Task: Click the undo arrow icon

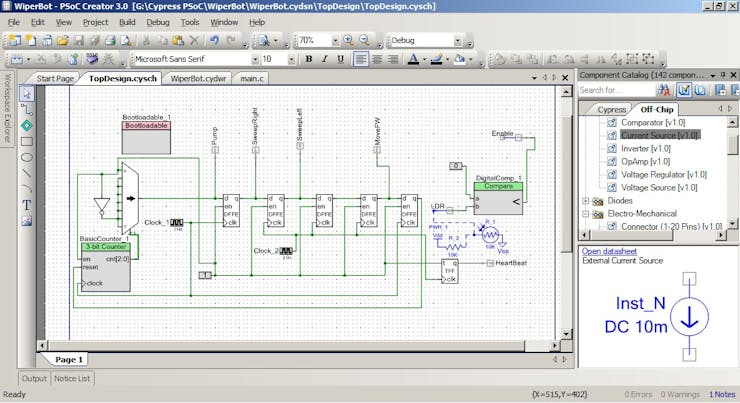Action: [x=214, y=41]
